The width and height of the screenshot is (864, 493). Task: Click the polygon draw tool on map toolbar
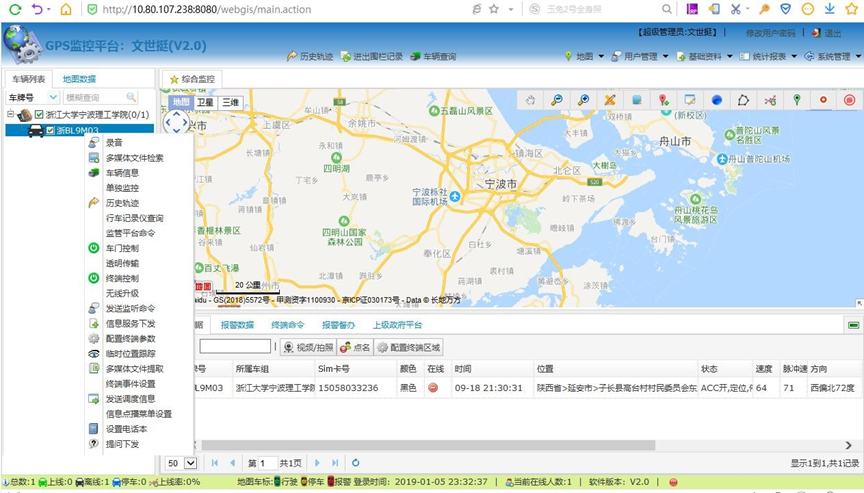pos(743,100)
